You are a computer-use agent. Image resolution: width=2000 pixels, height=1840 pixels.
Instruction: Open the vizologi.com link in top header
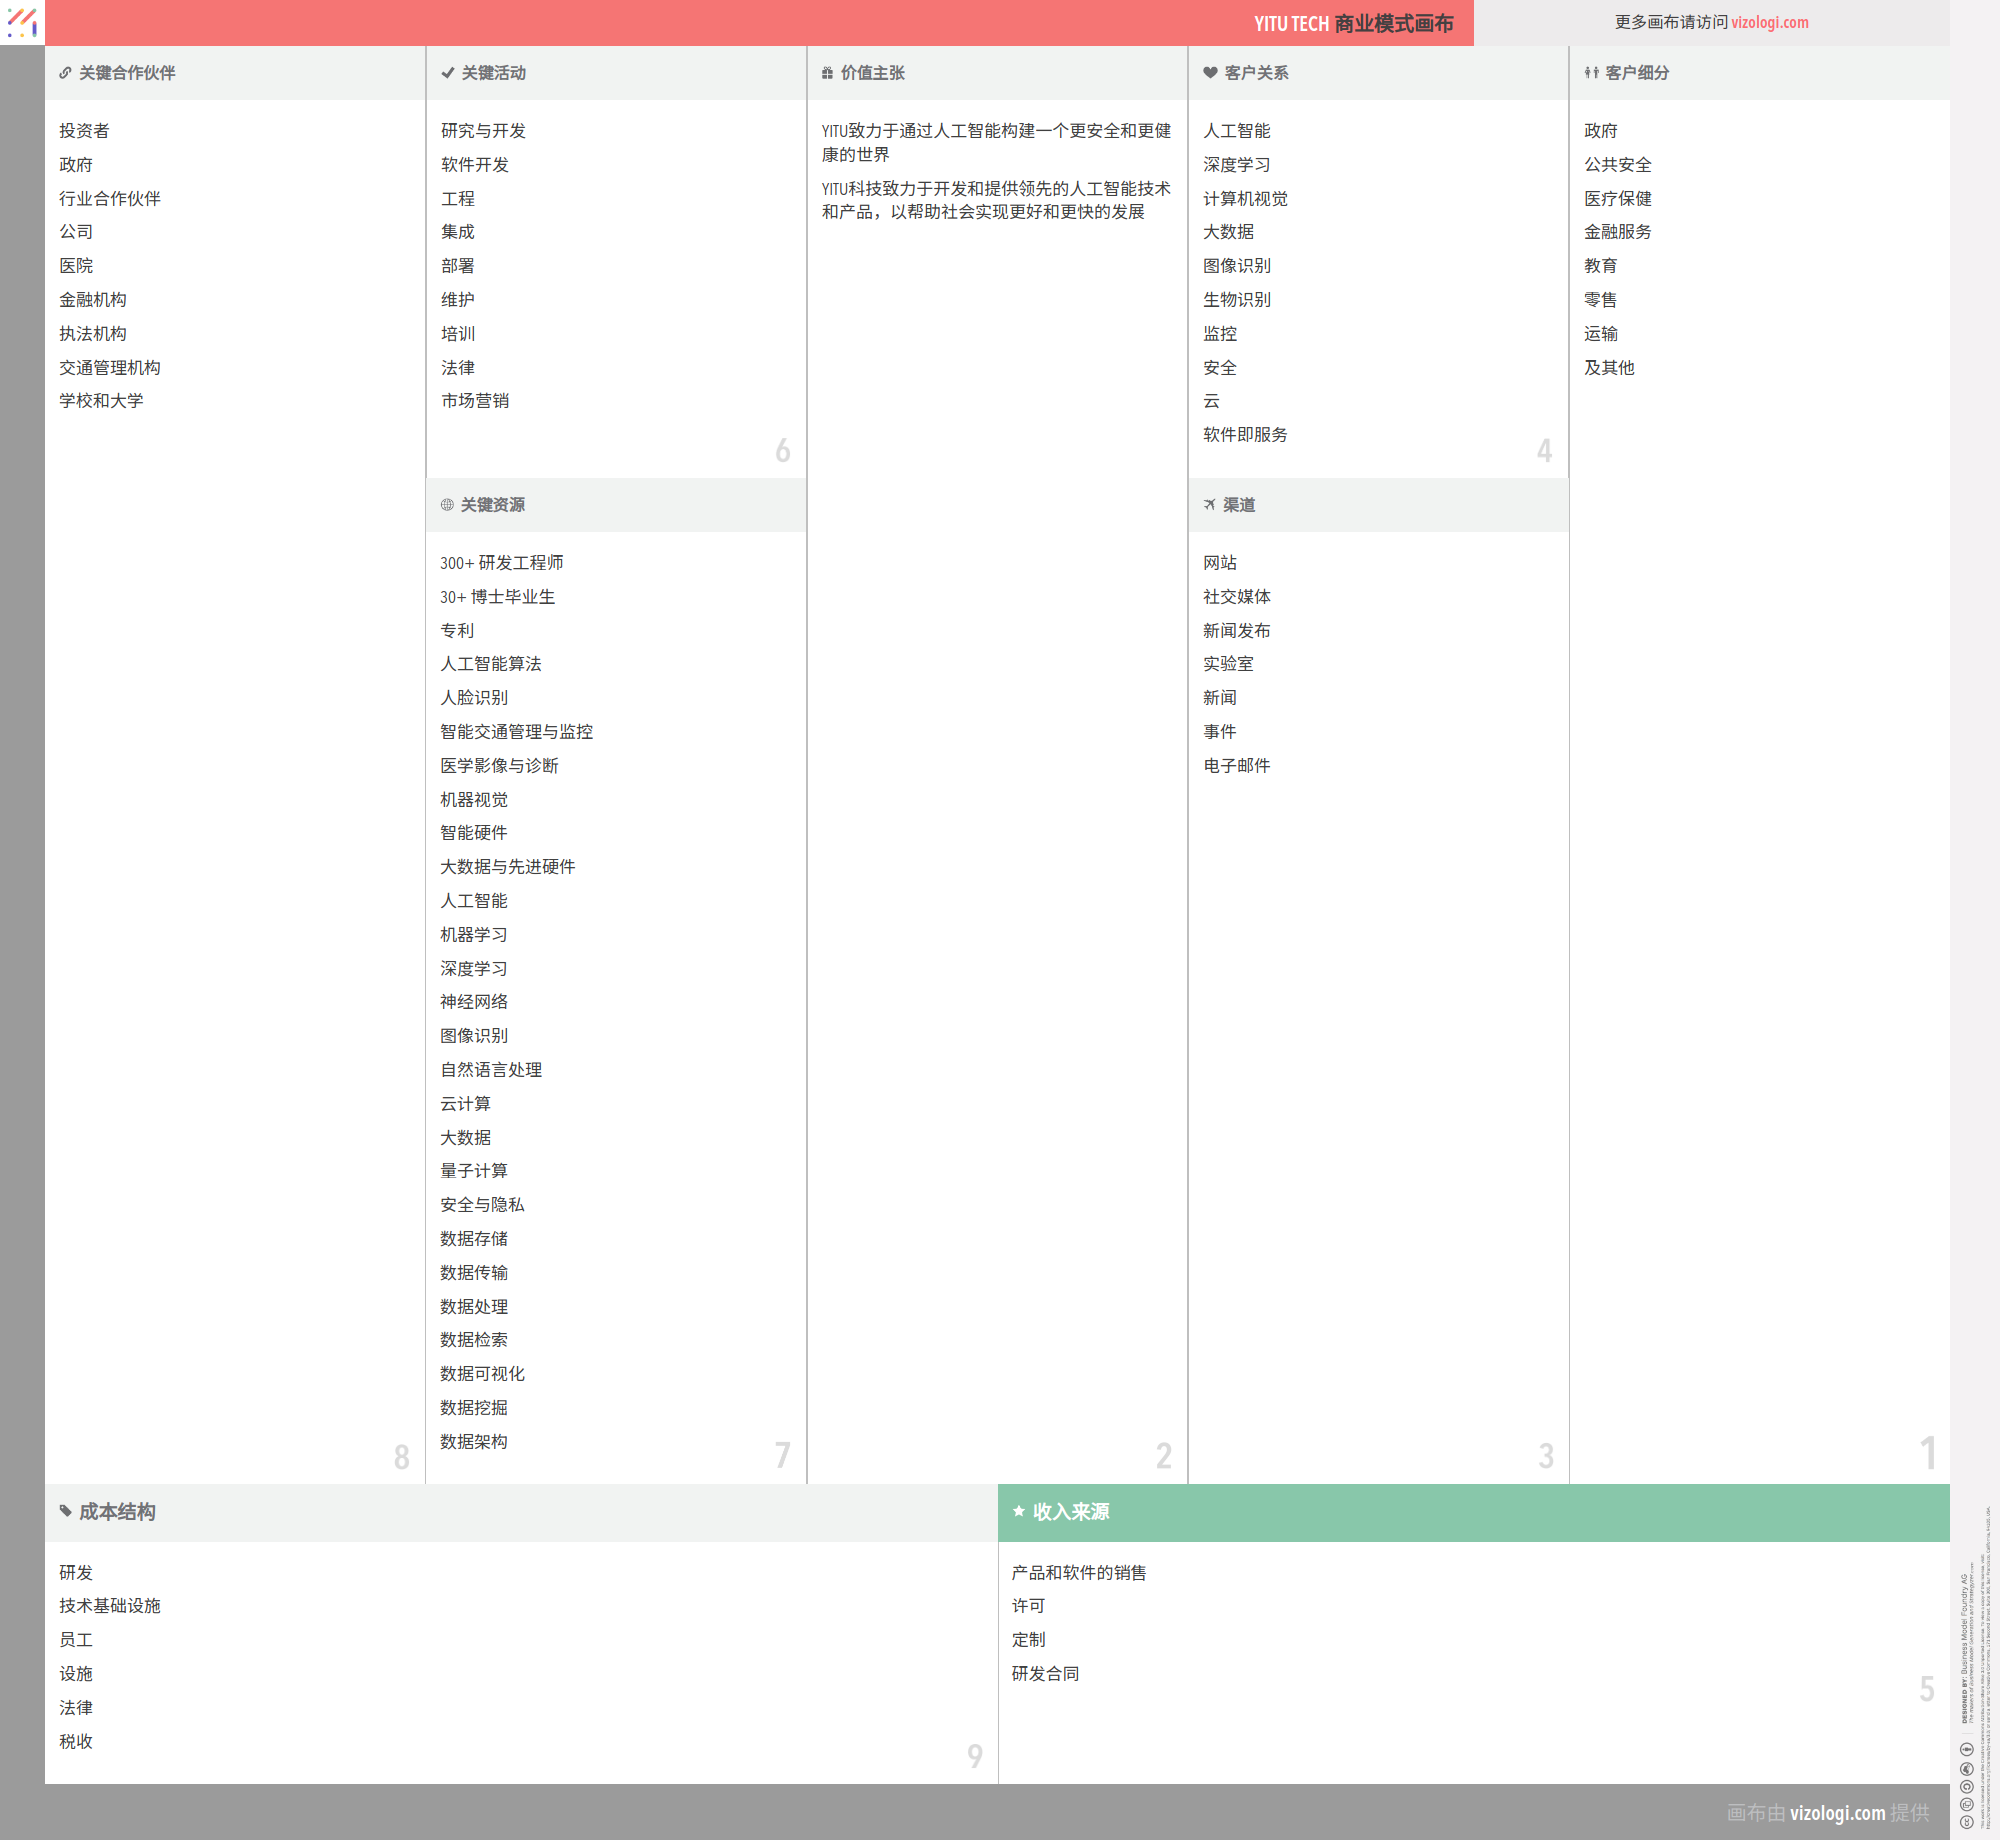pos(1769,22)
